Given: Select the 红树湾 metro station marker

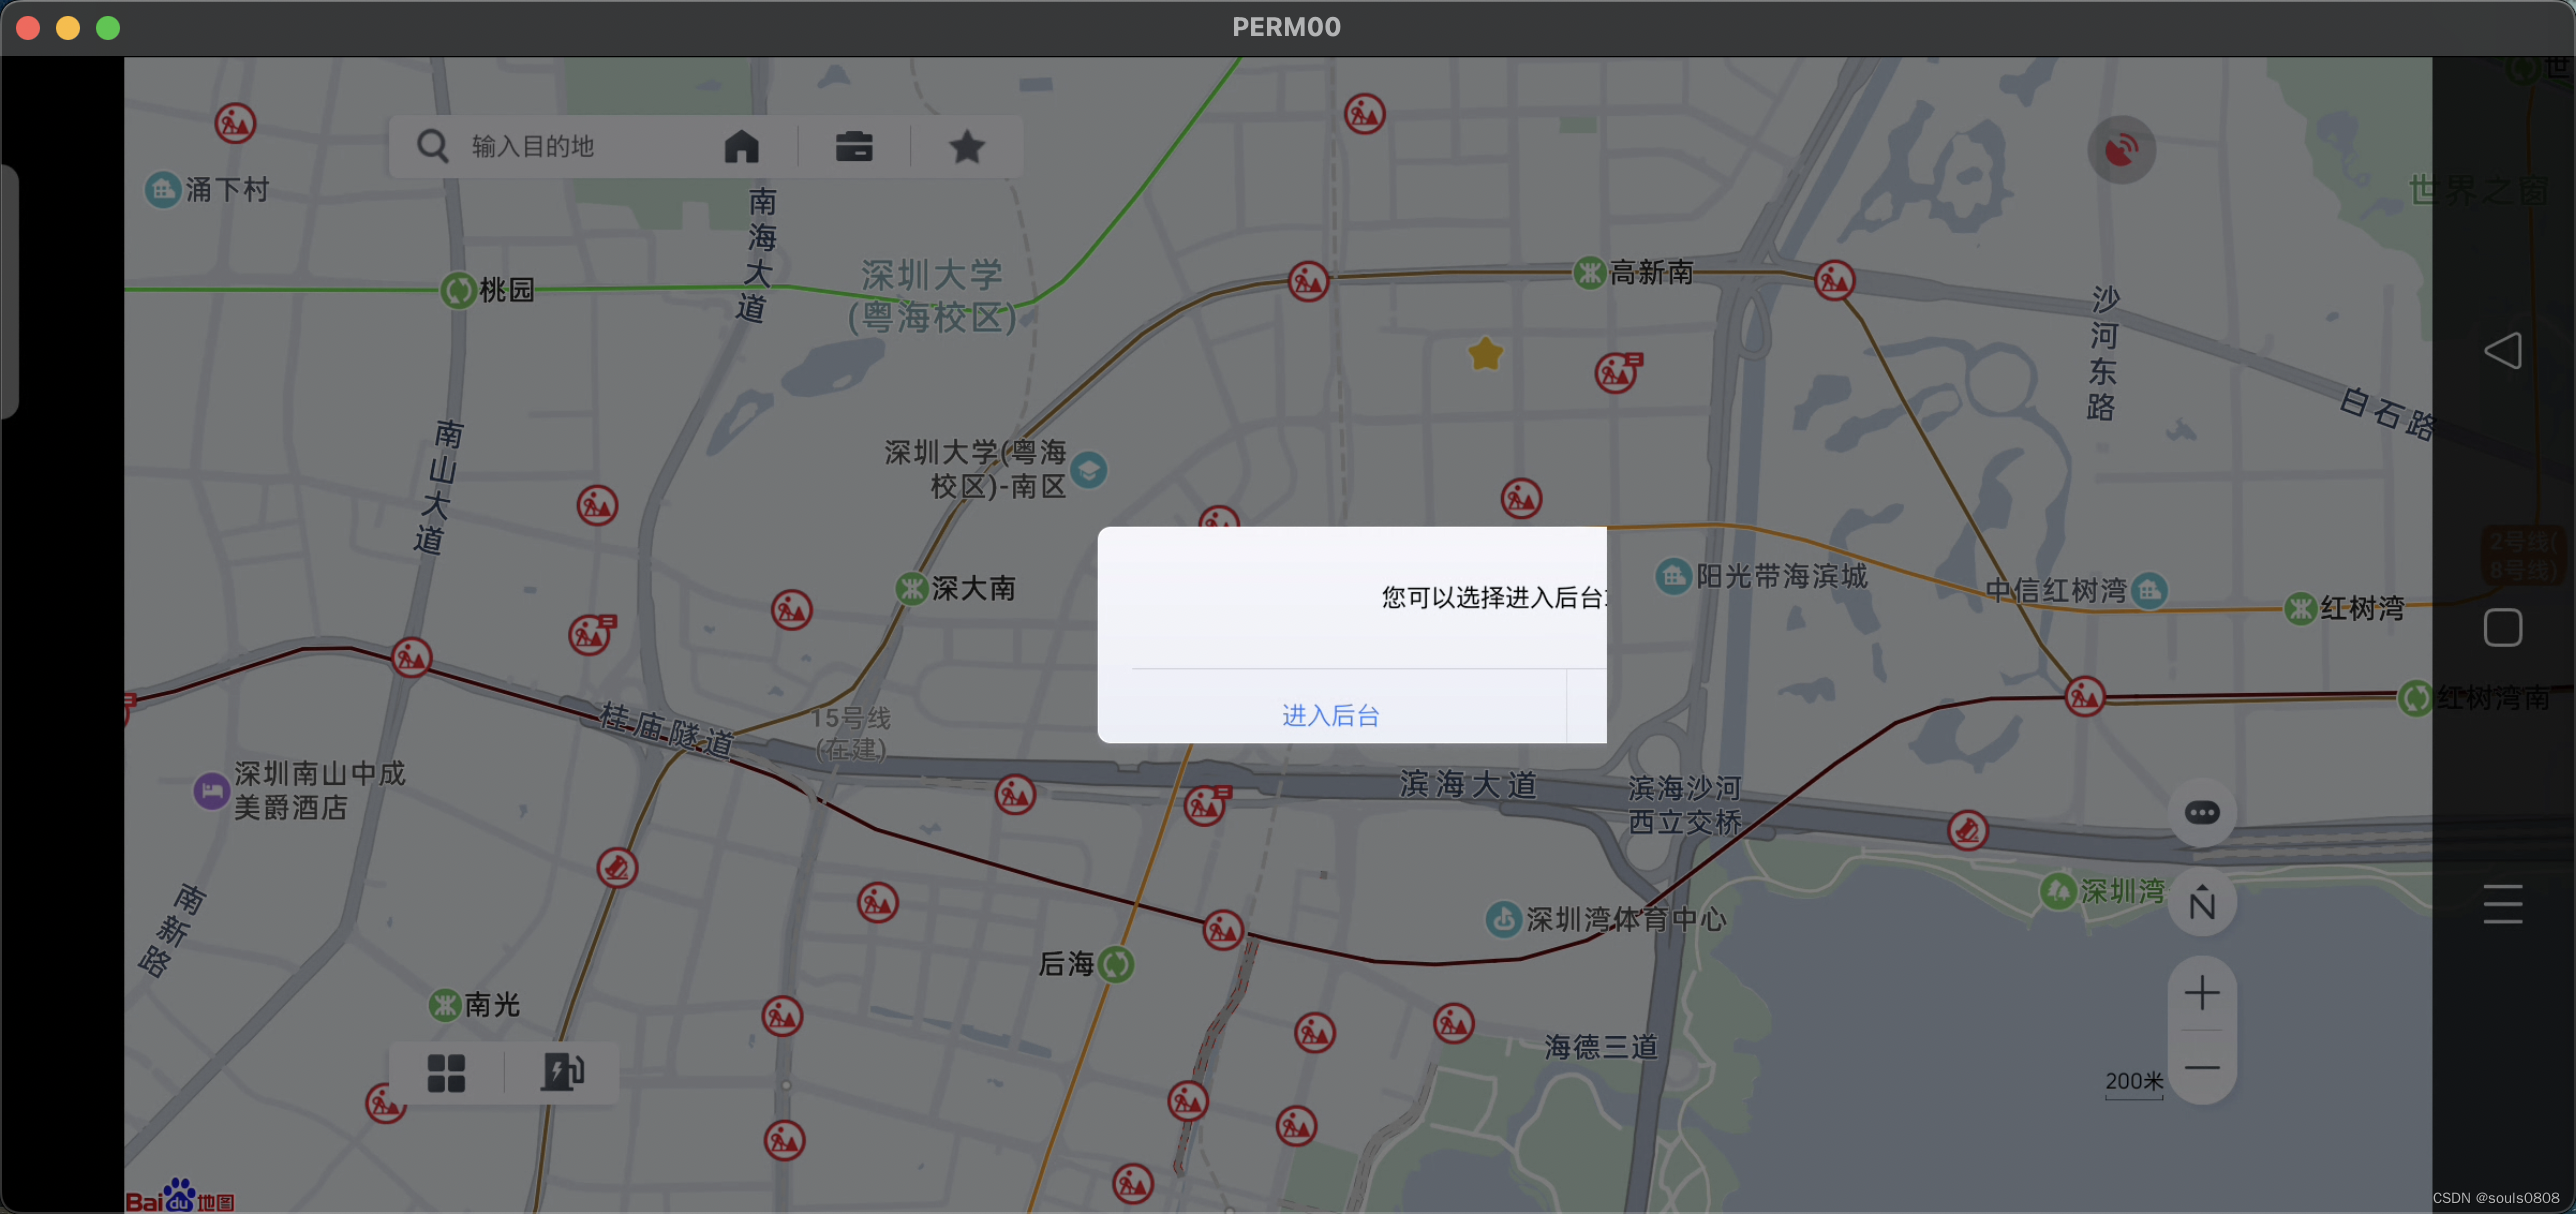Looking at the screenshot, I should [x=2300, y=608].
